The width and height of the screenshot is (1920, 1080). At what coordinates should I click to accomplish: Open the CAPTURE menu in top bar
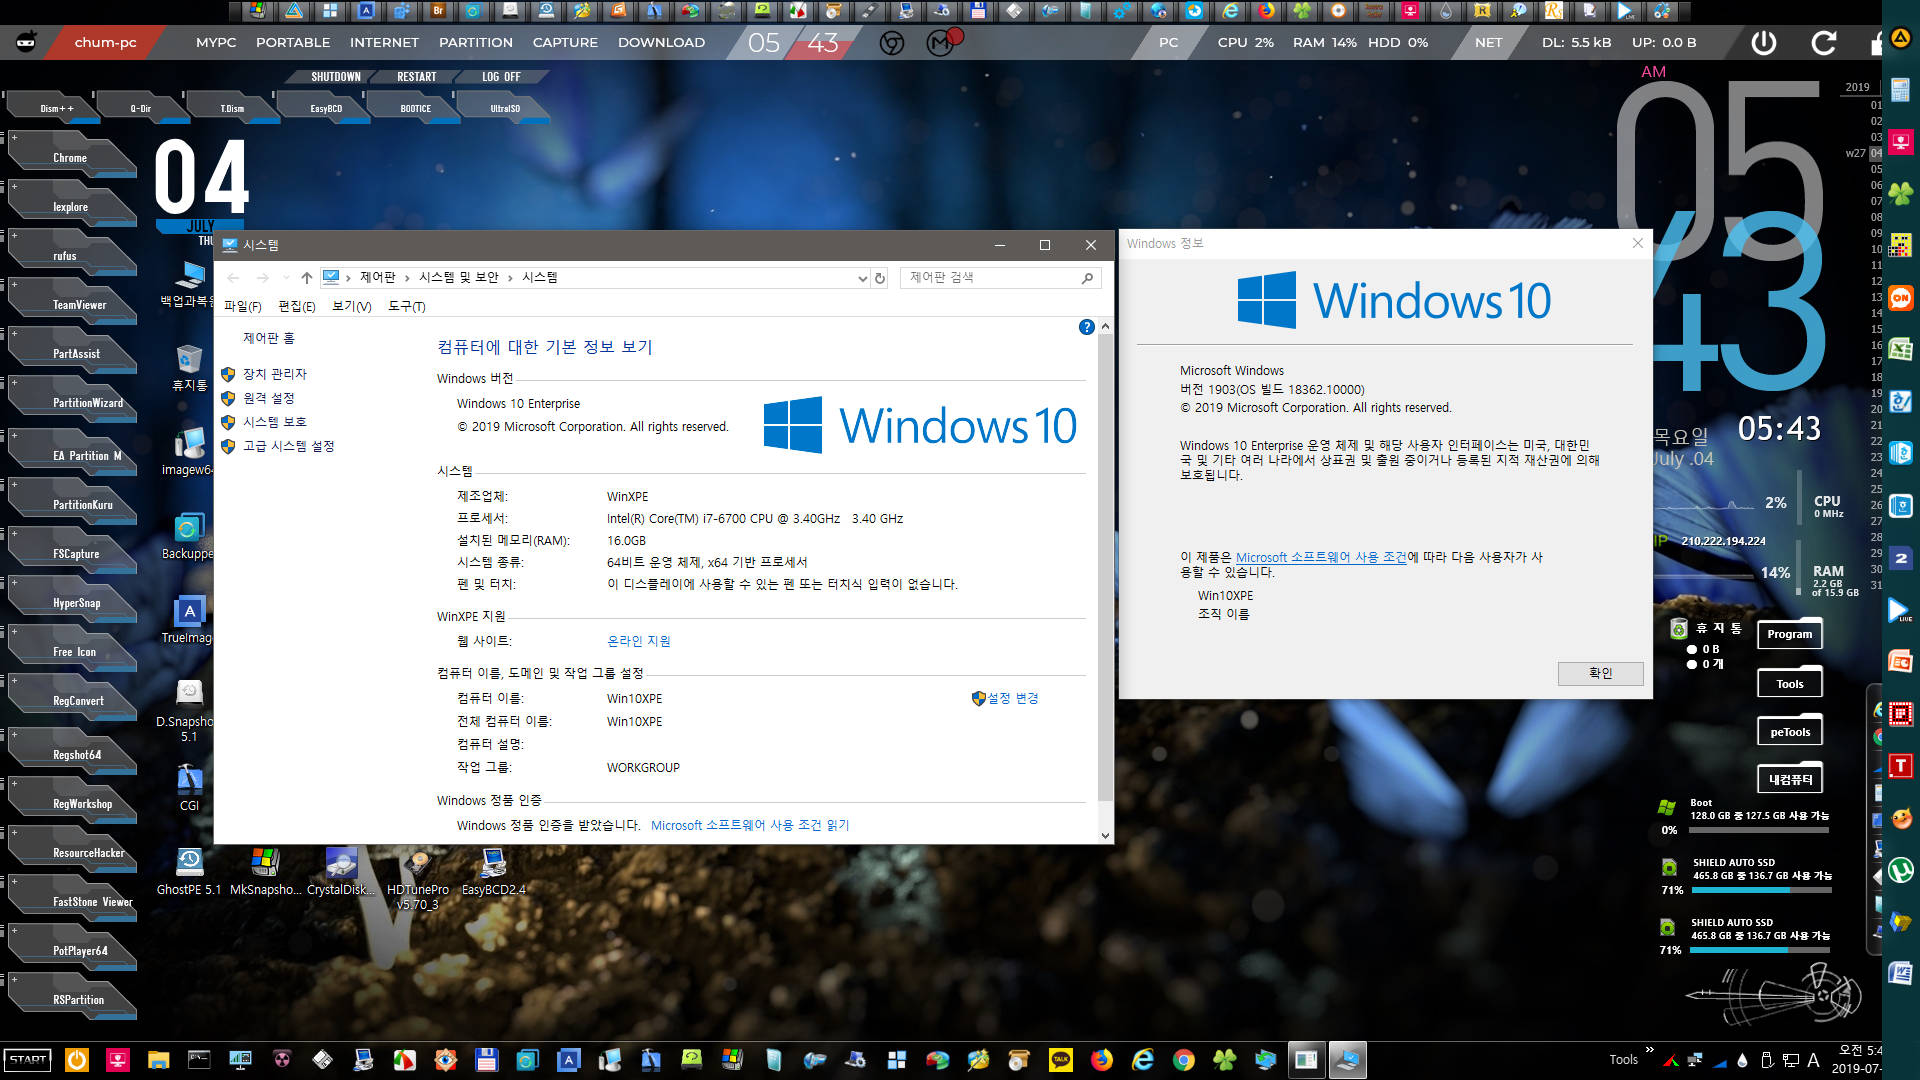(565, 43)
